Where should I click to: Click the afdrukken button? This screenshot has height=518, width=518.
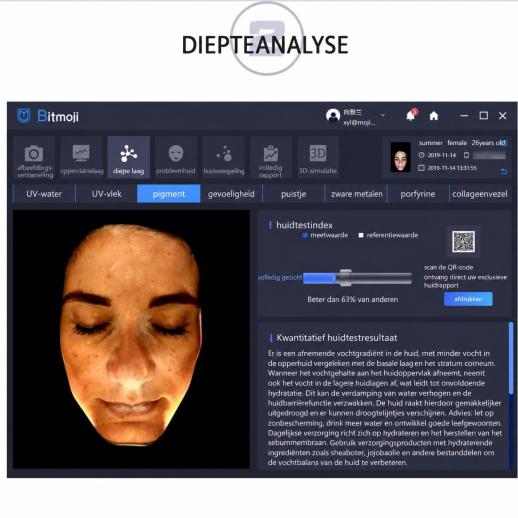coord(468,299)
